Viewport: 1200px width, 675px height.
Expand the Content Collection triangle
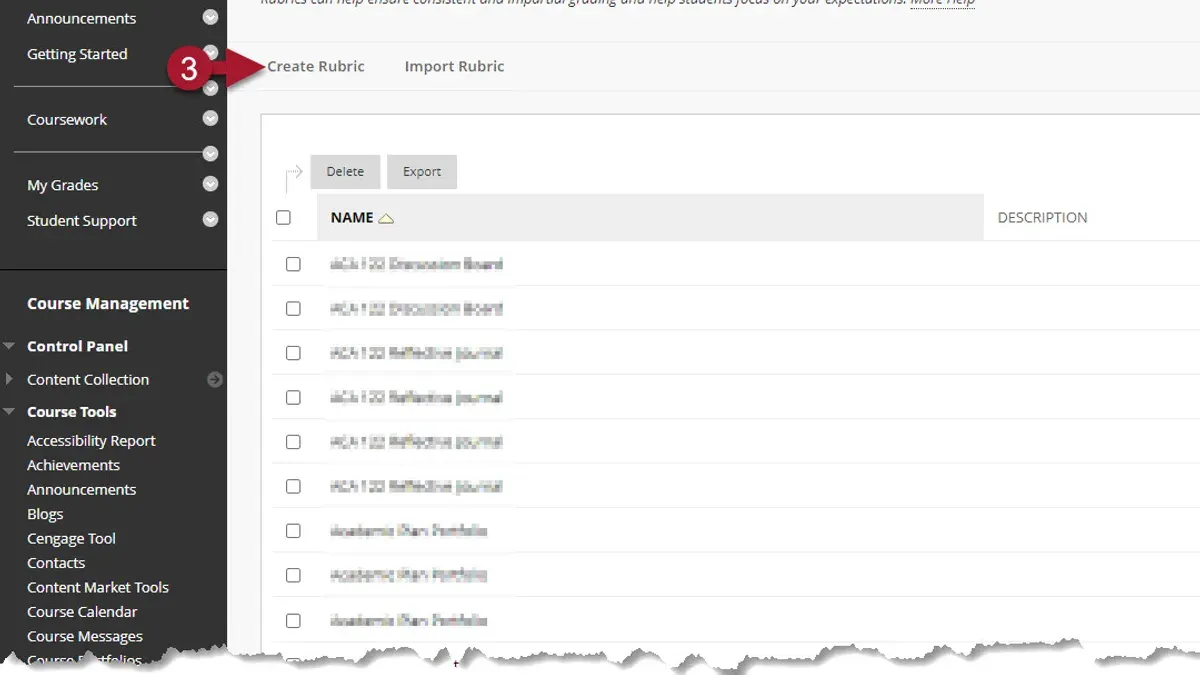click(9, 379)
